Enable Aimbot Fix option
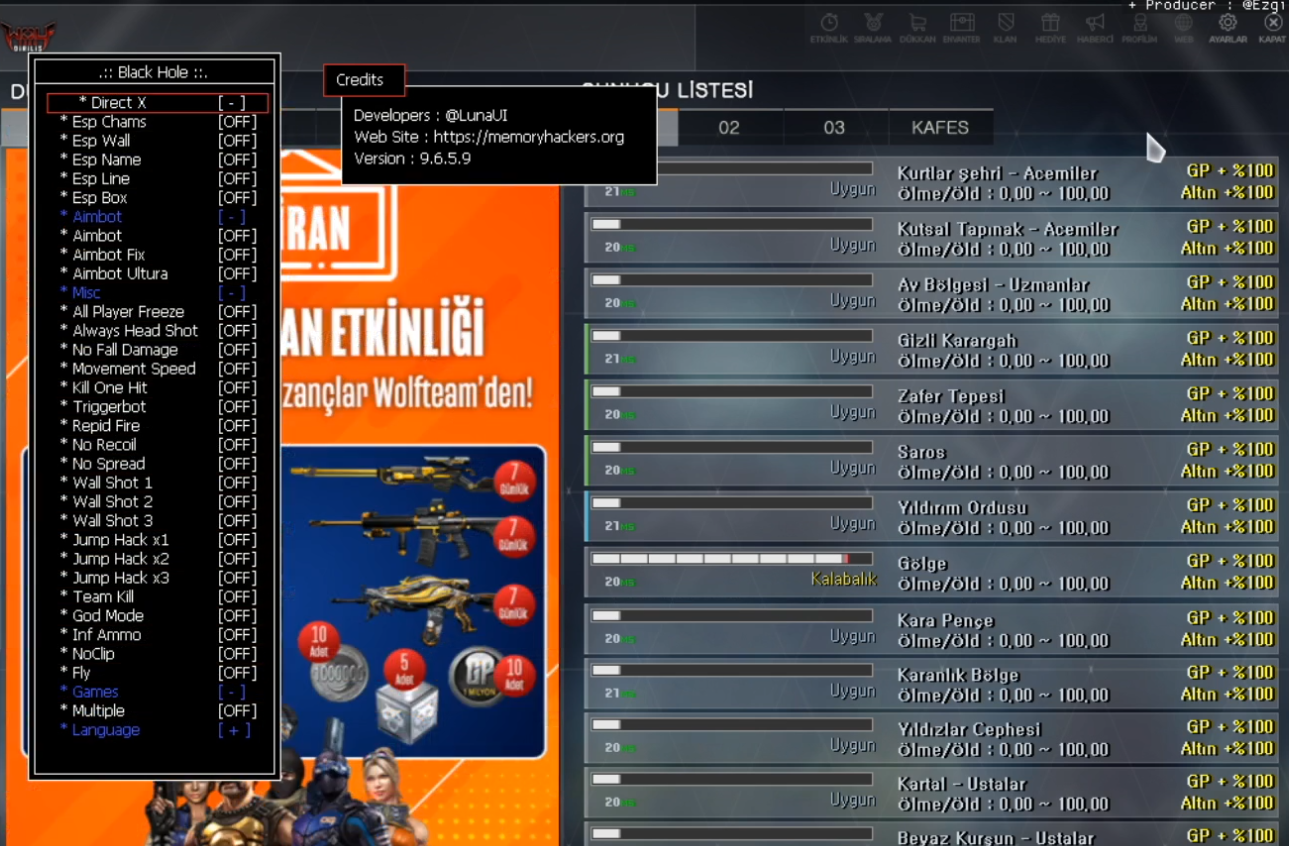This screenshot has height=846, width=1289. 157,255
